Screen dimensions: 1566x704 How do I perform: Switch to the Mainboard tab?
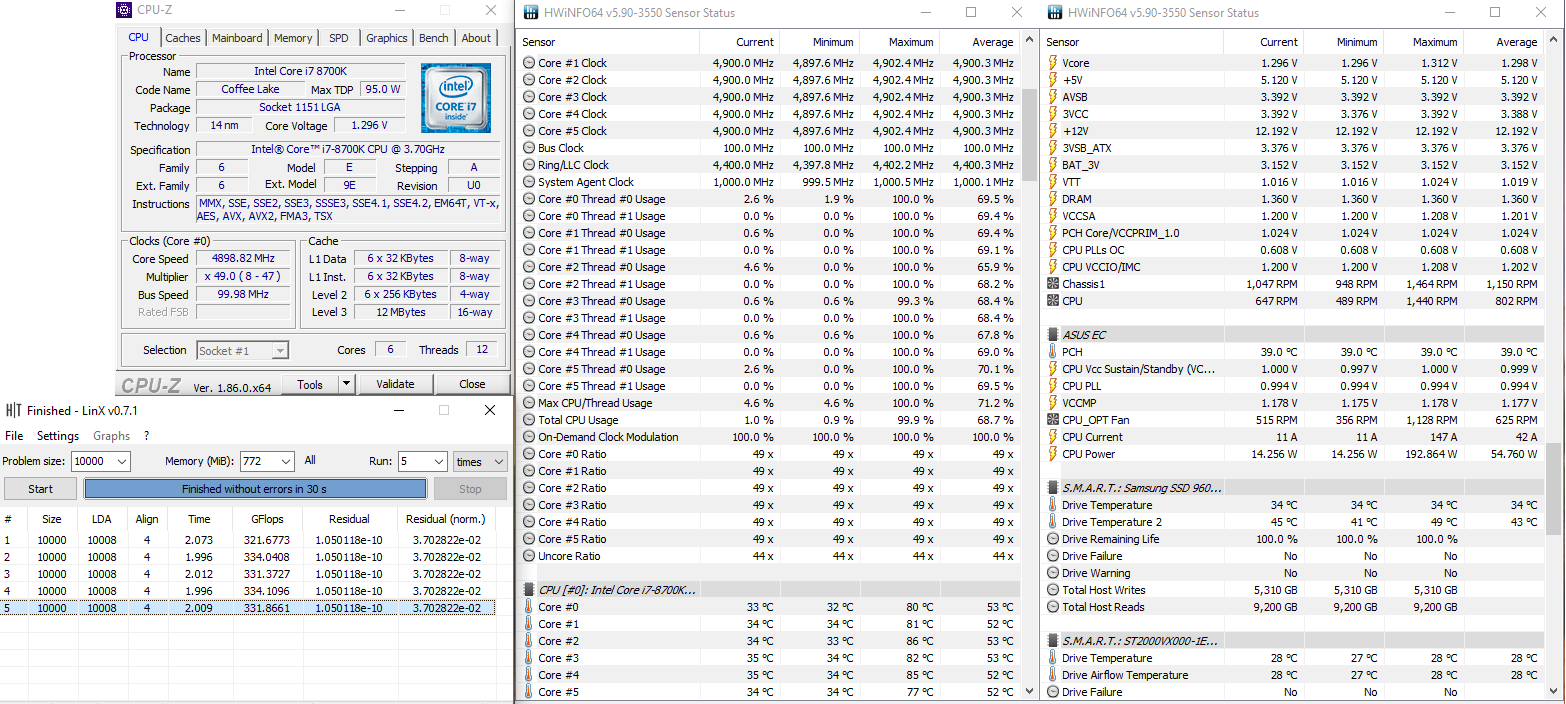point(237,38)
